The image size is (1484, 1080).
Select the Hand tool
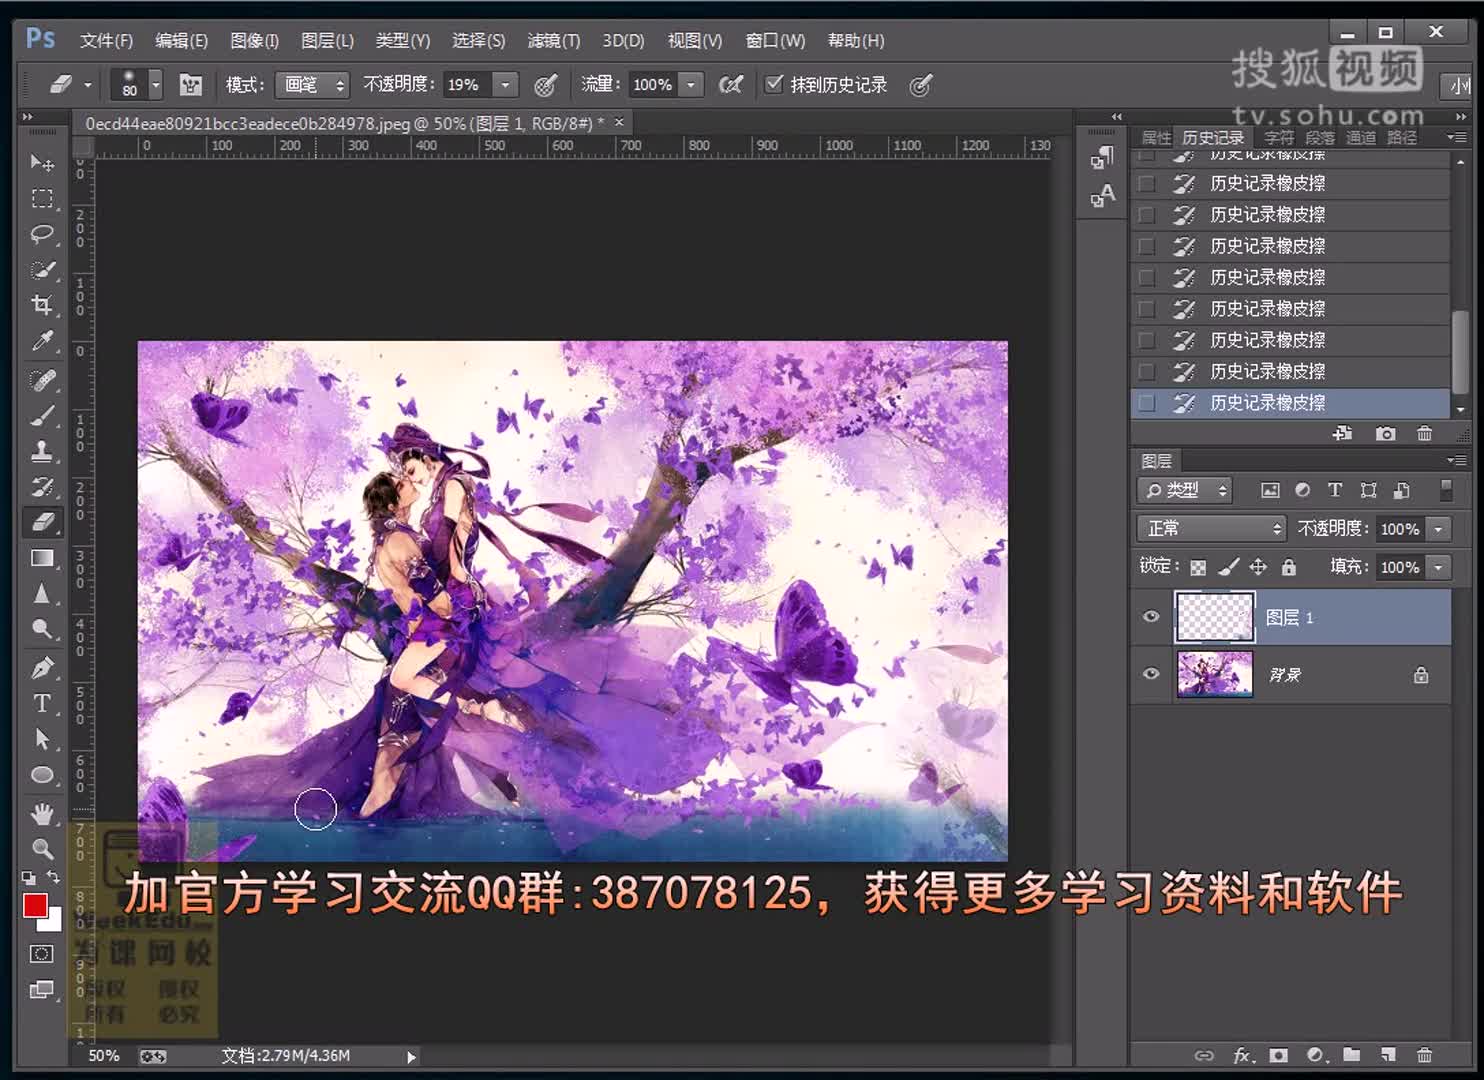coord(42,814)
